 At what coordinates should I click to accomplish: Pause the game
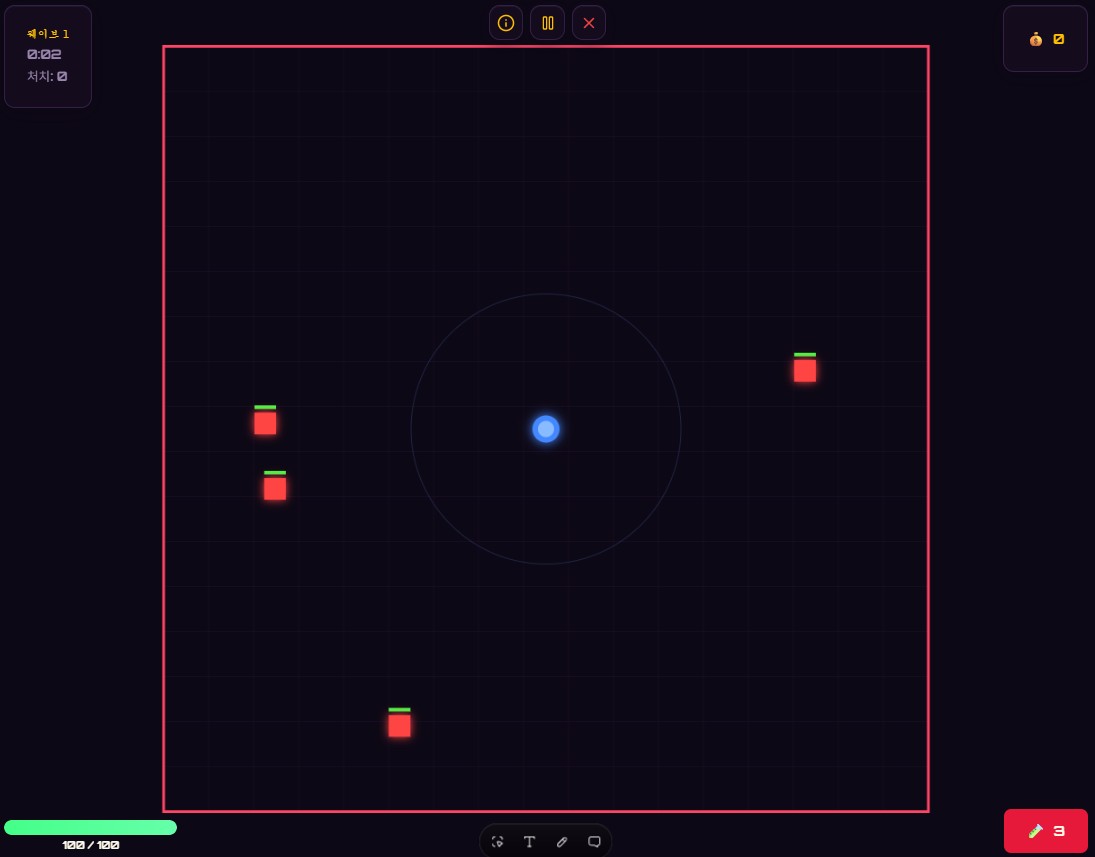point(548,23)
